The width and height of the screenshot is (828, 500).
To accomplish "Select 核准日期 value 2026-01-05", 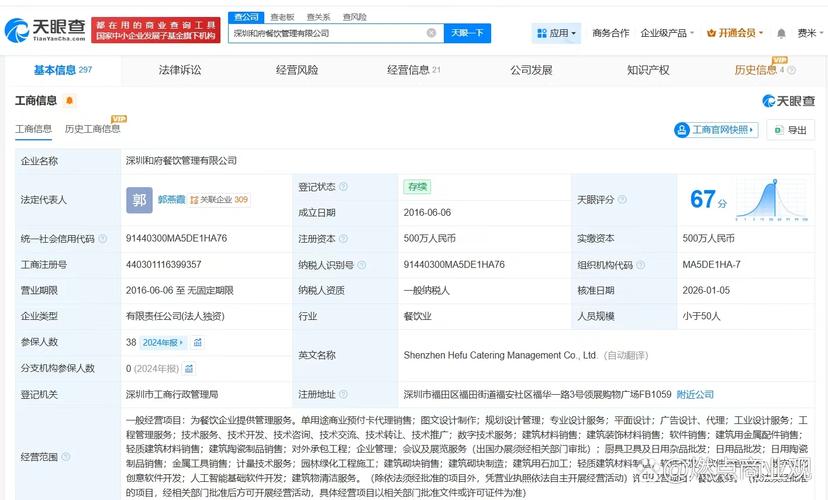I will pyautogui.click(x=706, y=290).
